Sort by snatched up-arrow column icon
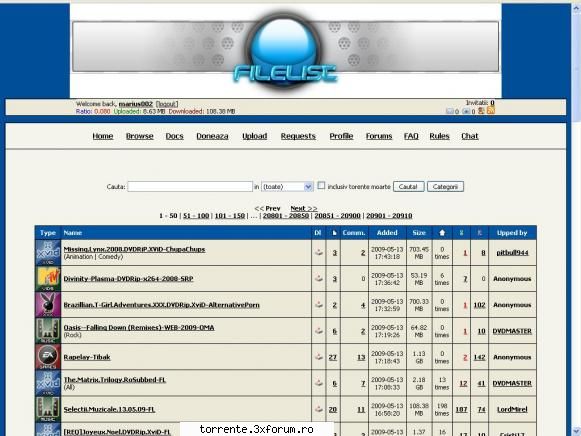 pos(442,233)
